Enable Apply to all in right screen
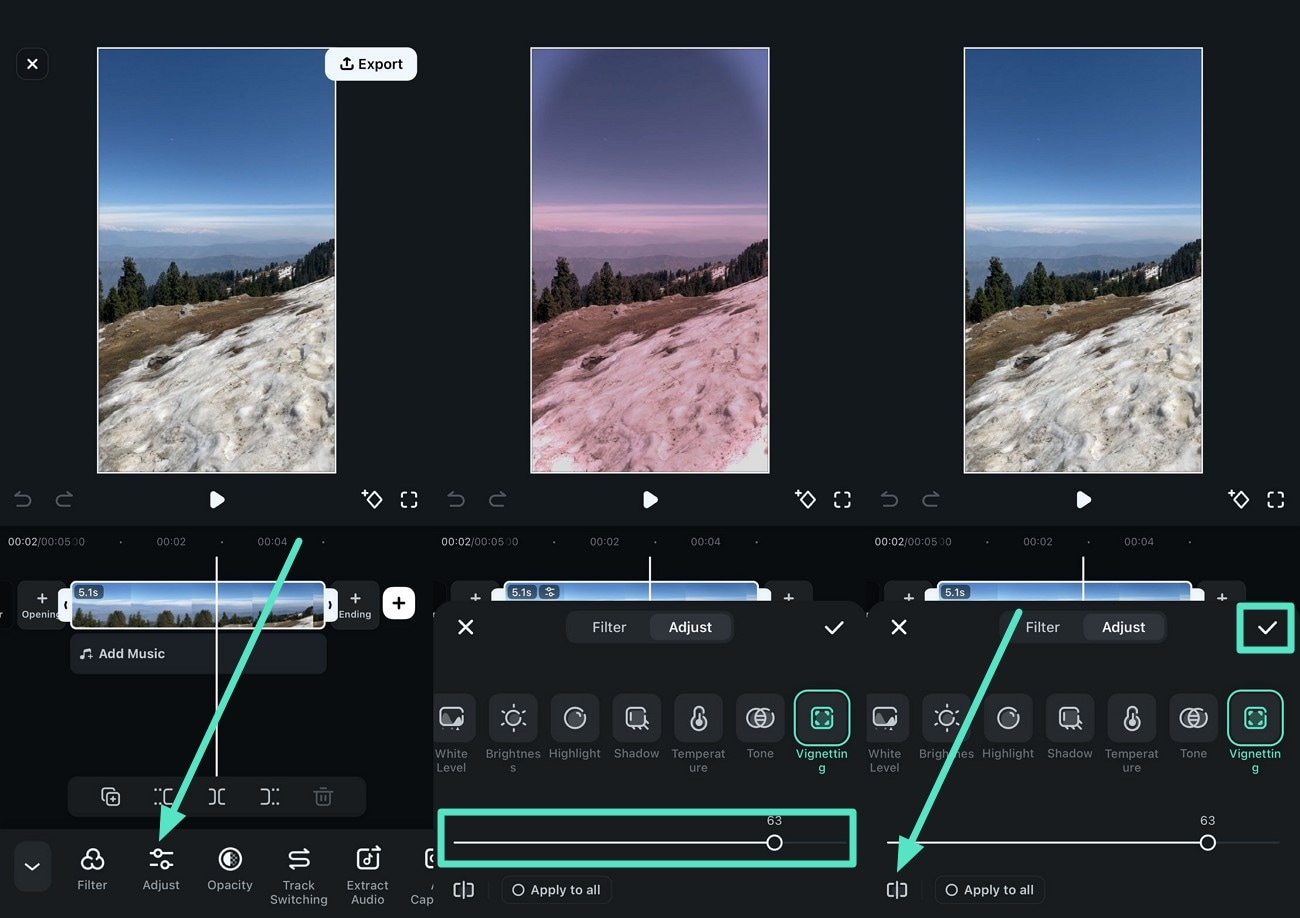1300x918 pixels. tap(989, 890)
